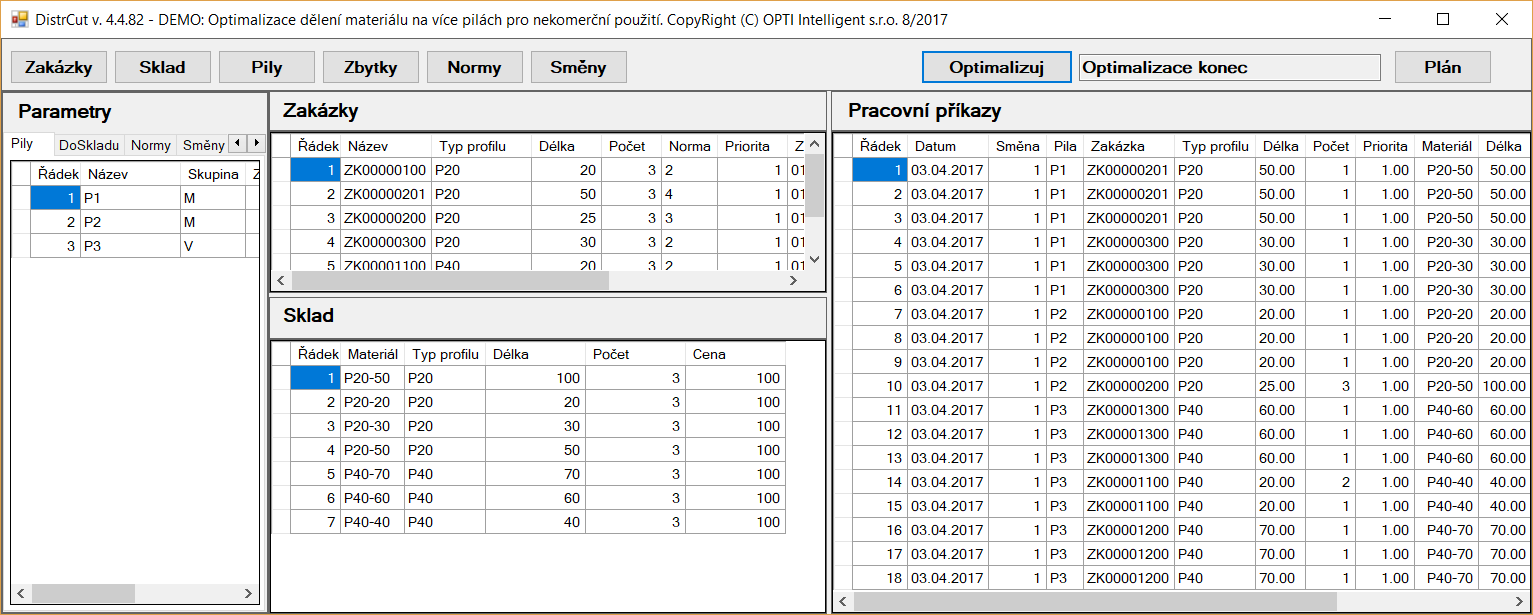Click the Zakázky horizontal scrollbar thumb
Image resolution: width=1533 pixels, height=615 pixels.
(x=450, y=281)
